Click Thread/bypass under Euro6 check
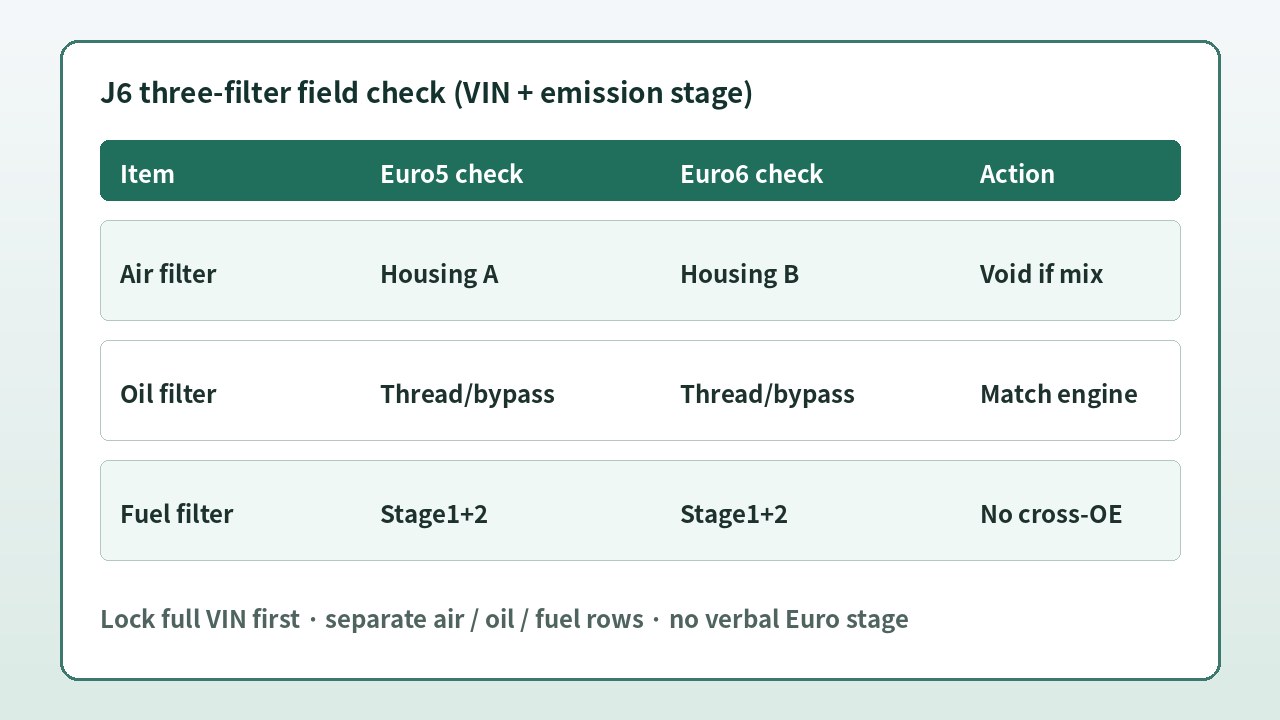Screen dimensions: 1280x720 point(767,394)
